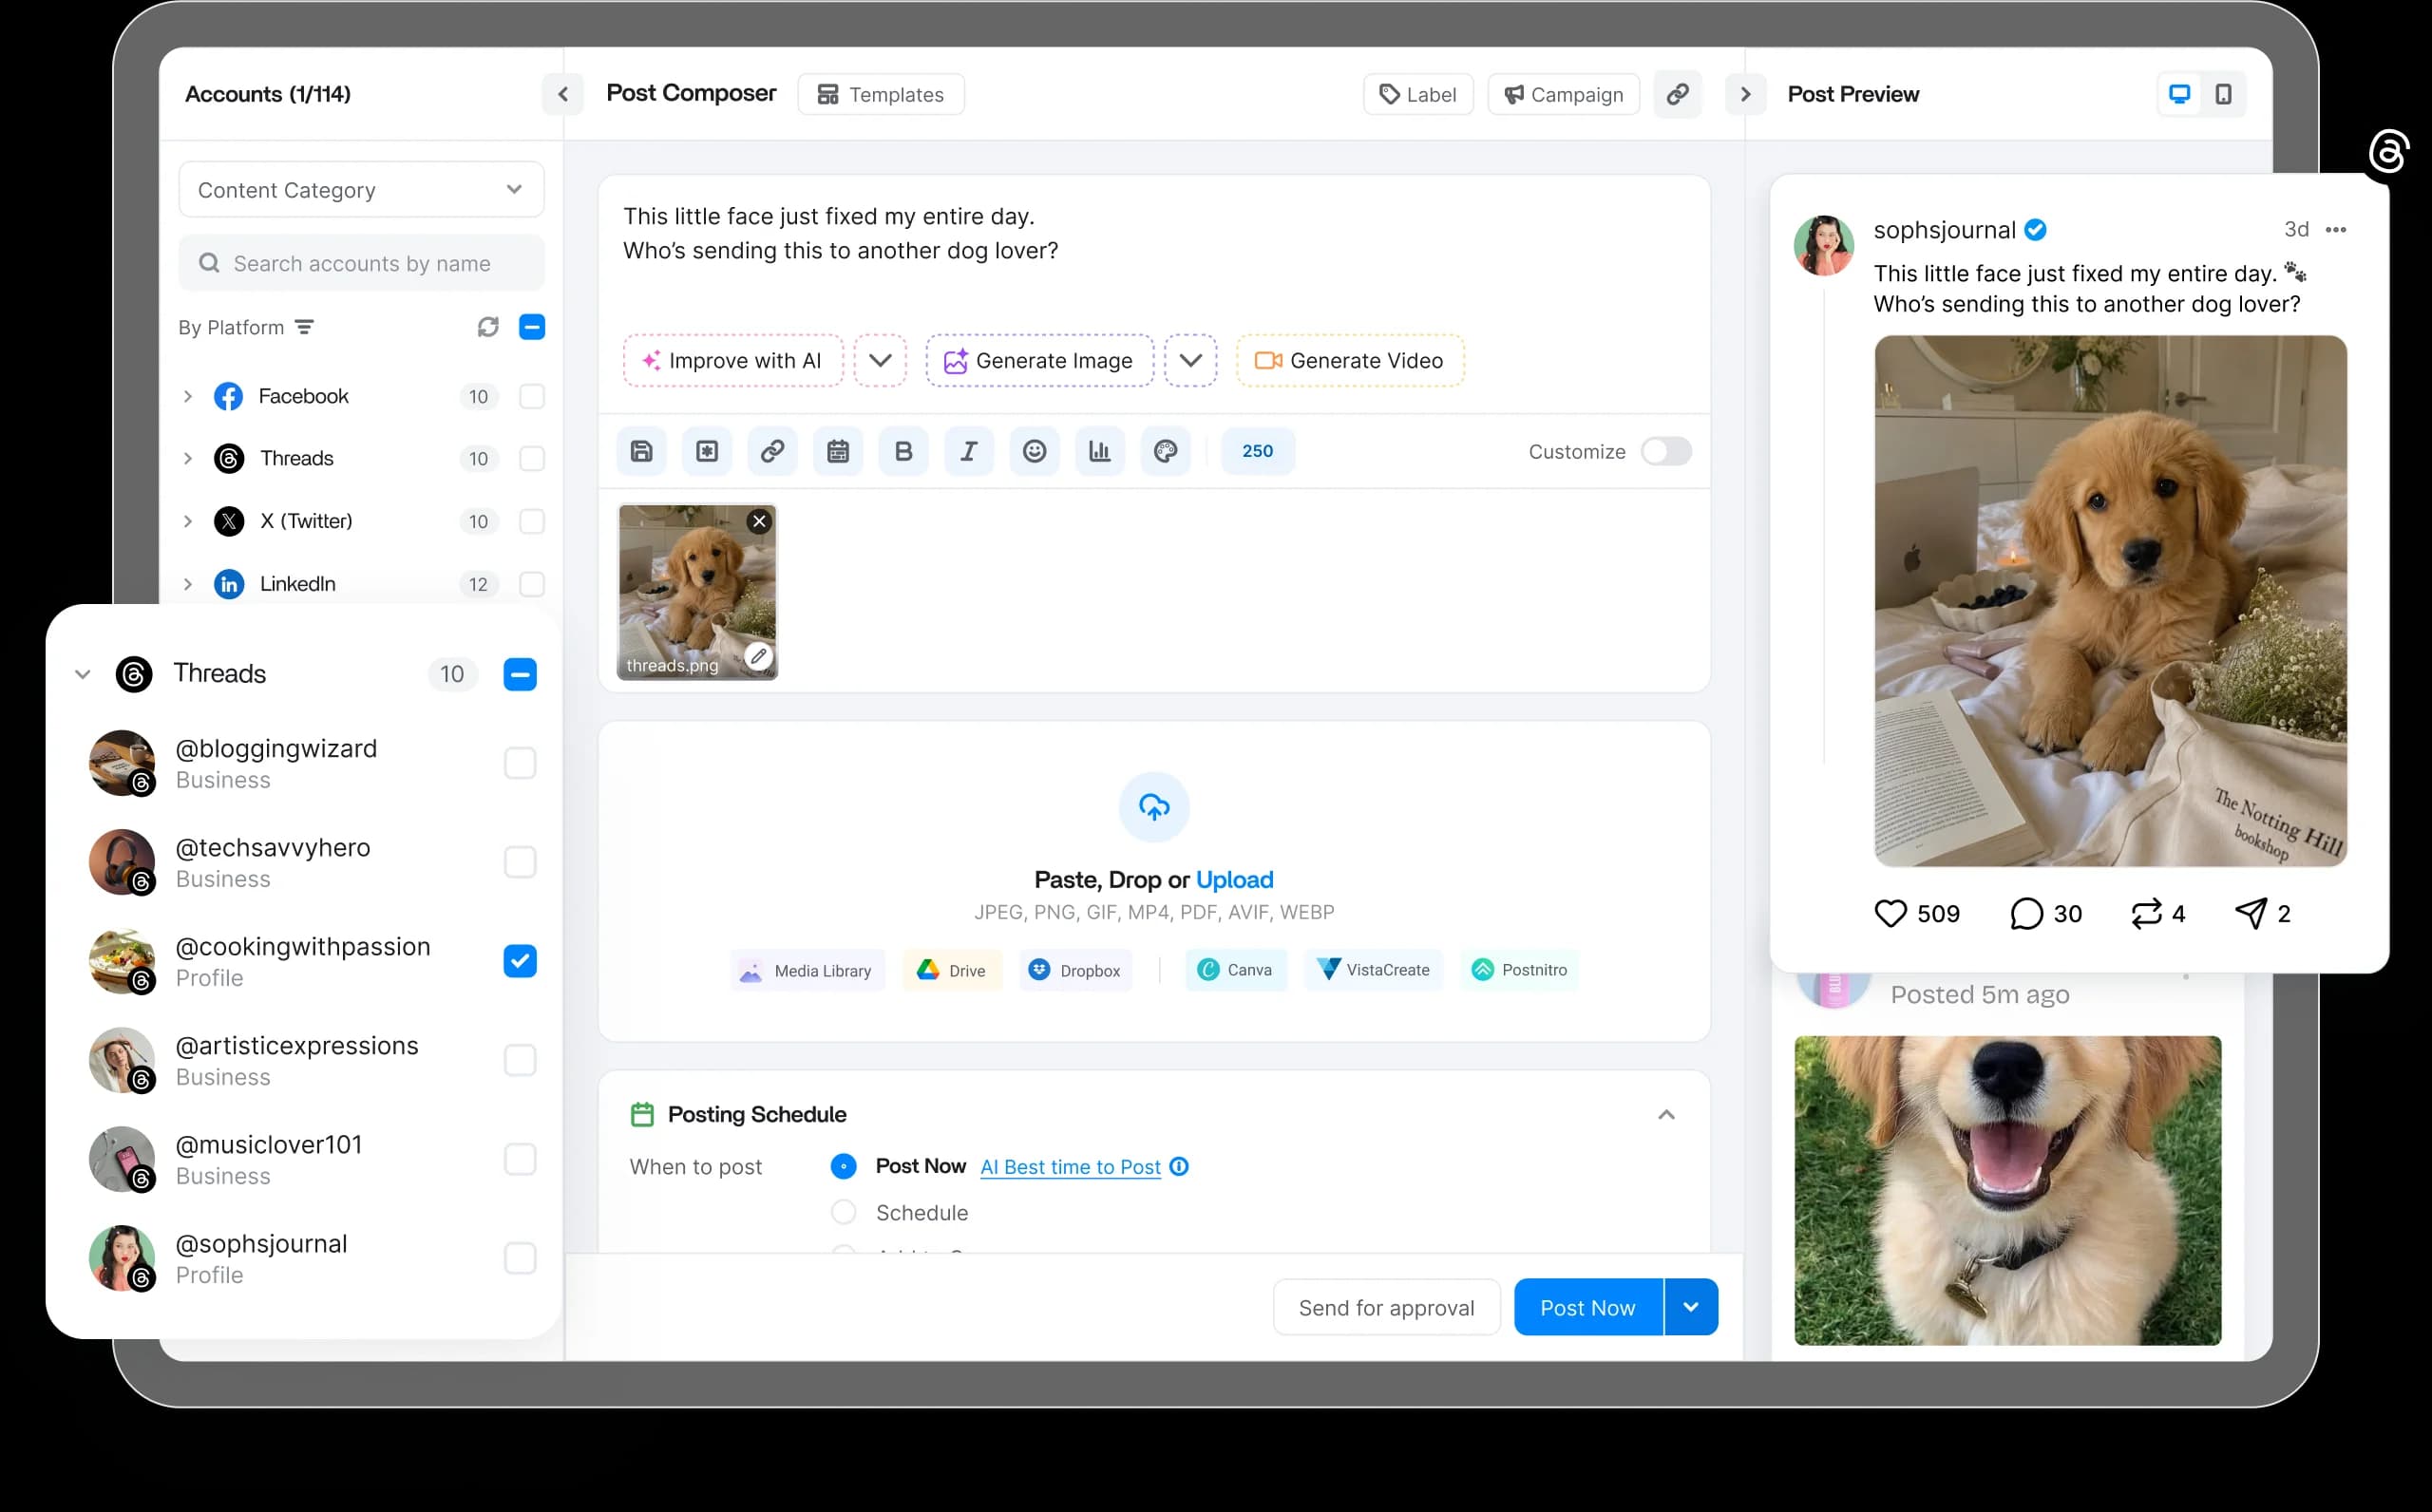
Task: Open the Label menu
Action: tap(1418, 94)
